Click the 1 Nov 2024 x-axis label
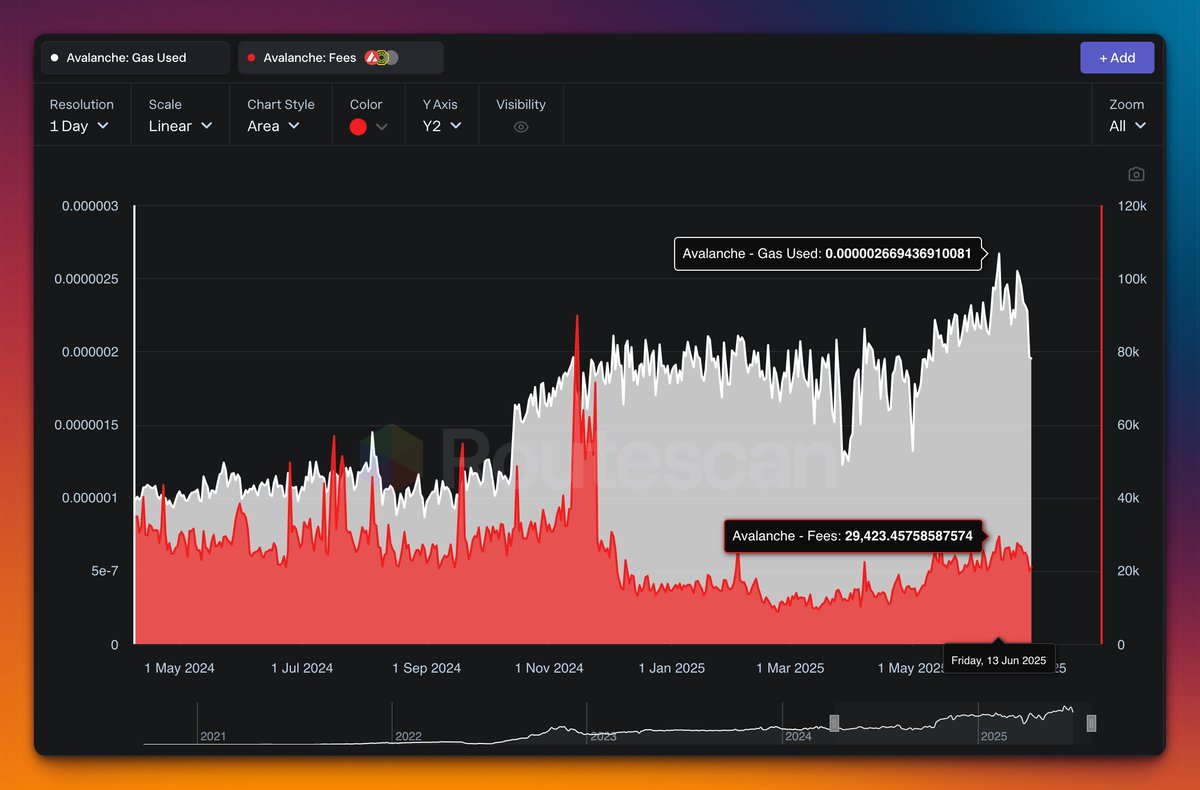This screenshot has width=1200, height=790. point(549,668)
